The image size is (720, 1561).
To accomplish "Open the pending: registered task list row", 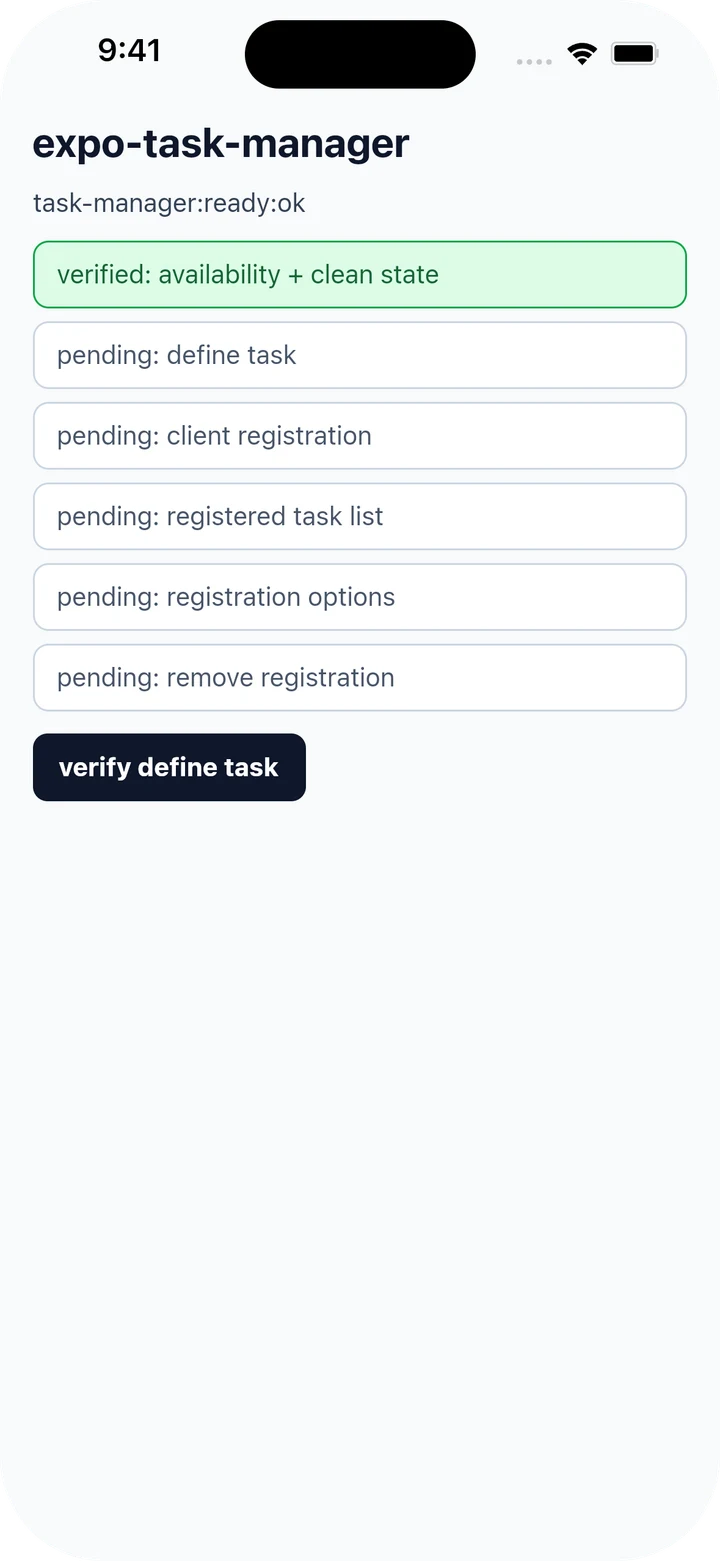I will click(360, 516).
